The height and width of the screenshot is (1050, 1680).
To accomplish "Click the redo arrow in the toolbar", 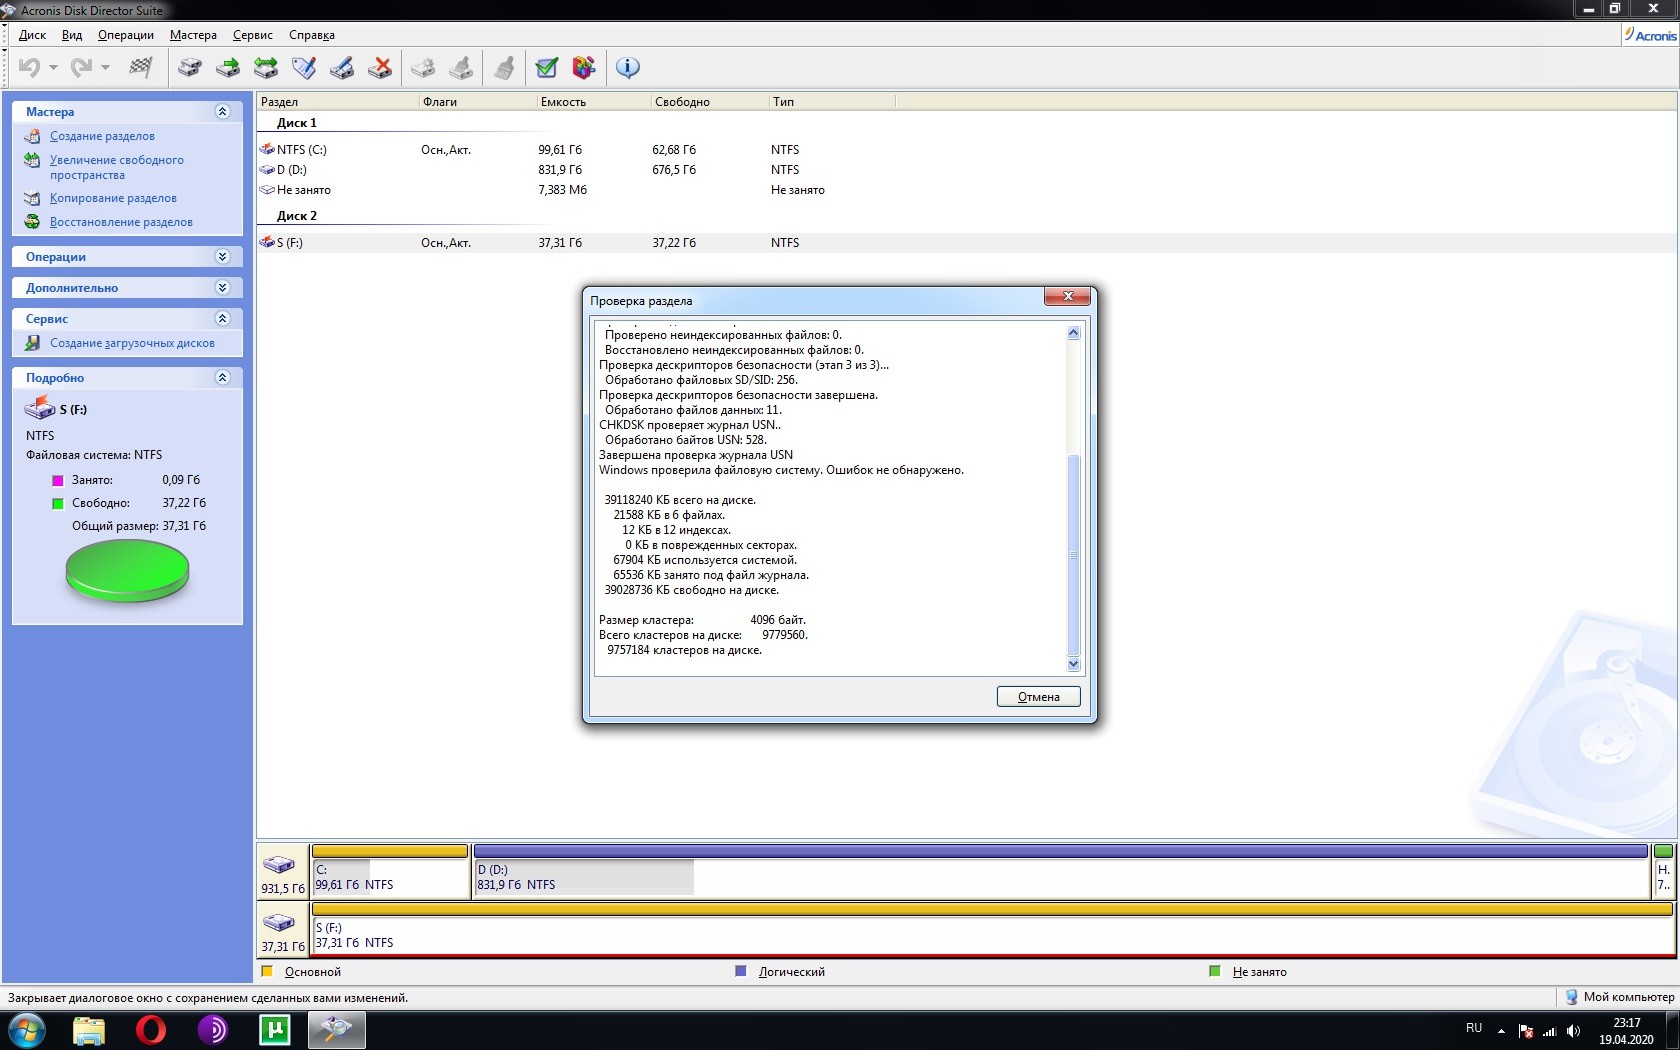I will point(81,67).
